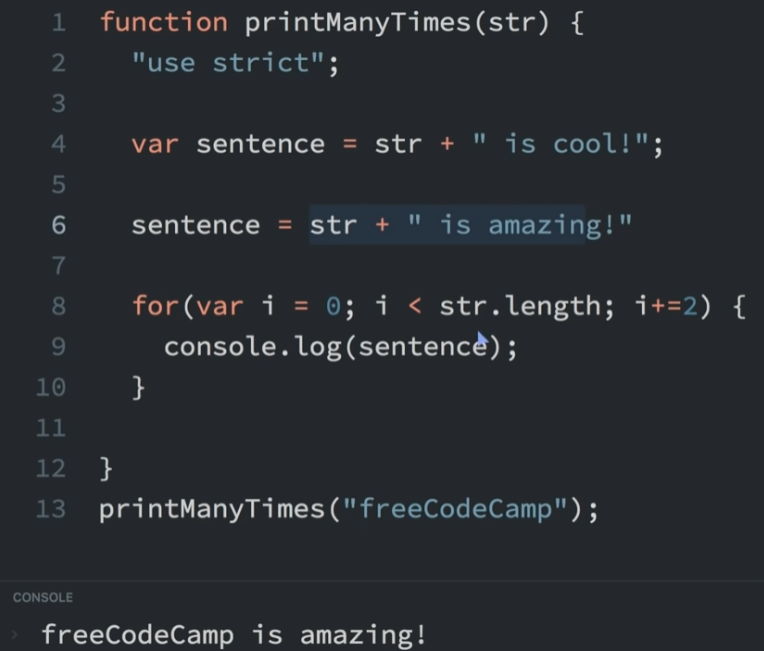Click the word sentence on line 6
This screenshot has width=764, height=651.
point(196,226)
